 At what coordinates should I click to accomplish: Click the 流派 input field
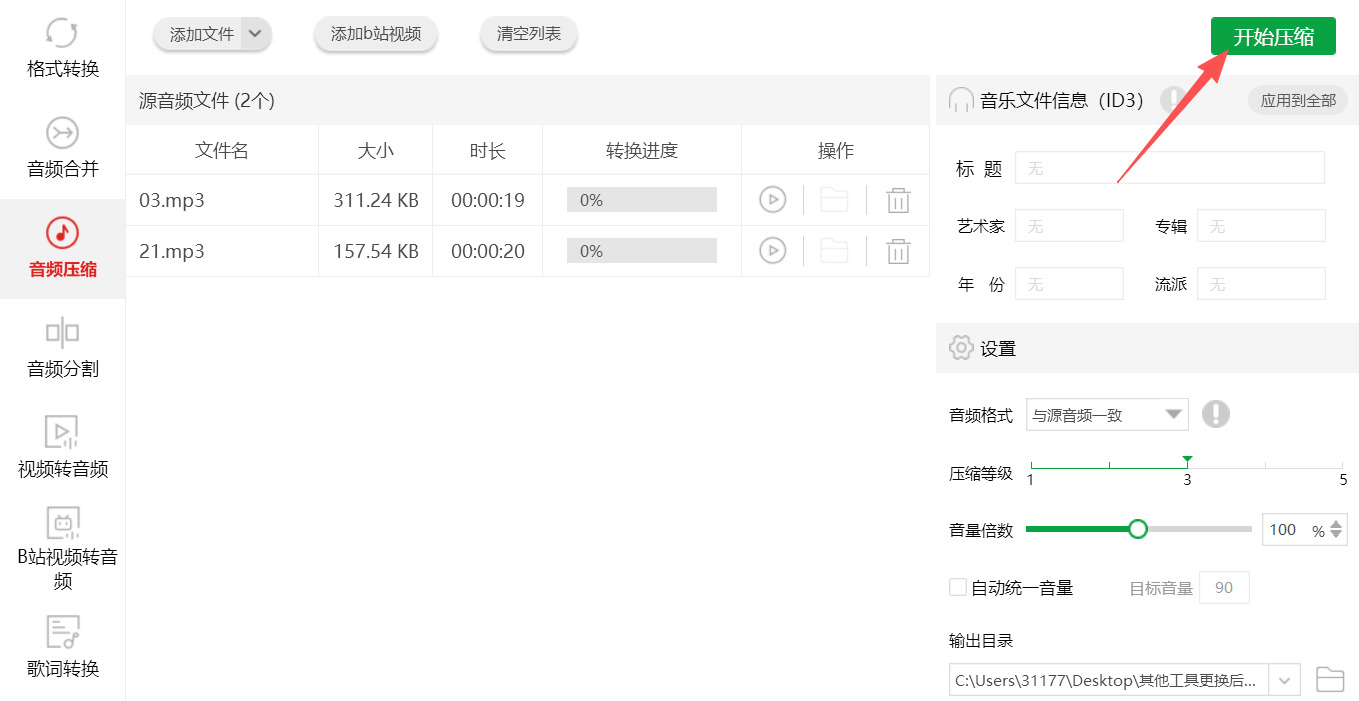(x=1261, y=284)
